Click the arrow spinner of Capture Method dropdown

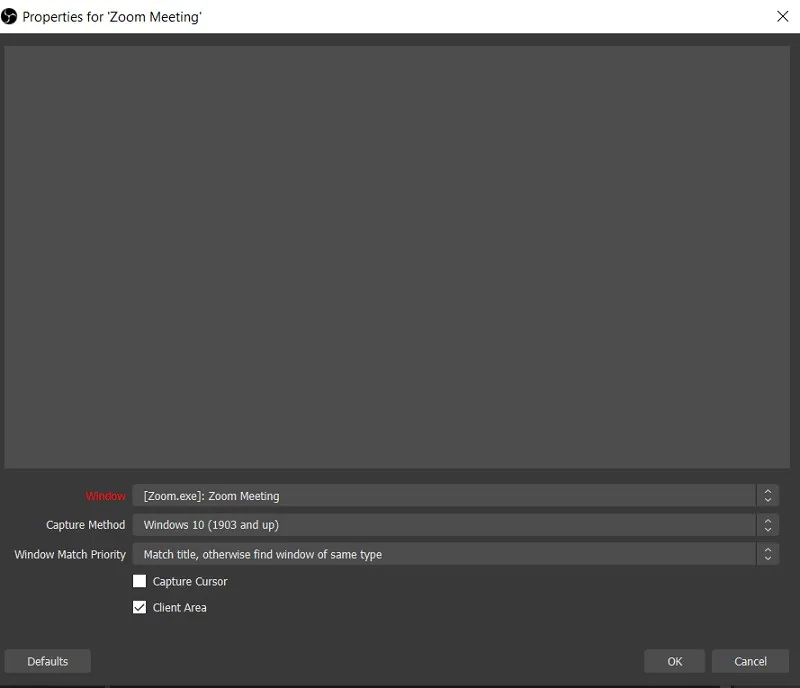tap(767, 525)
